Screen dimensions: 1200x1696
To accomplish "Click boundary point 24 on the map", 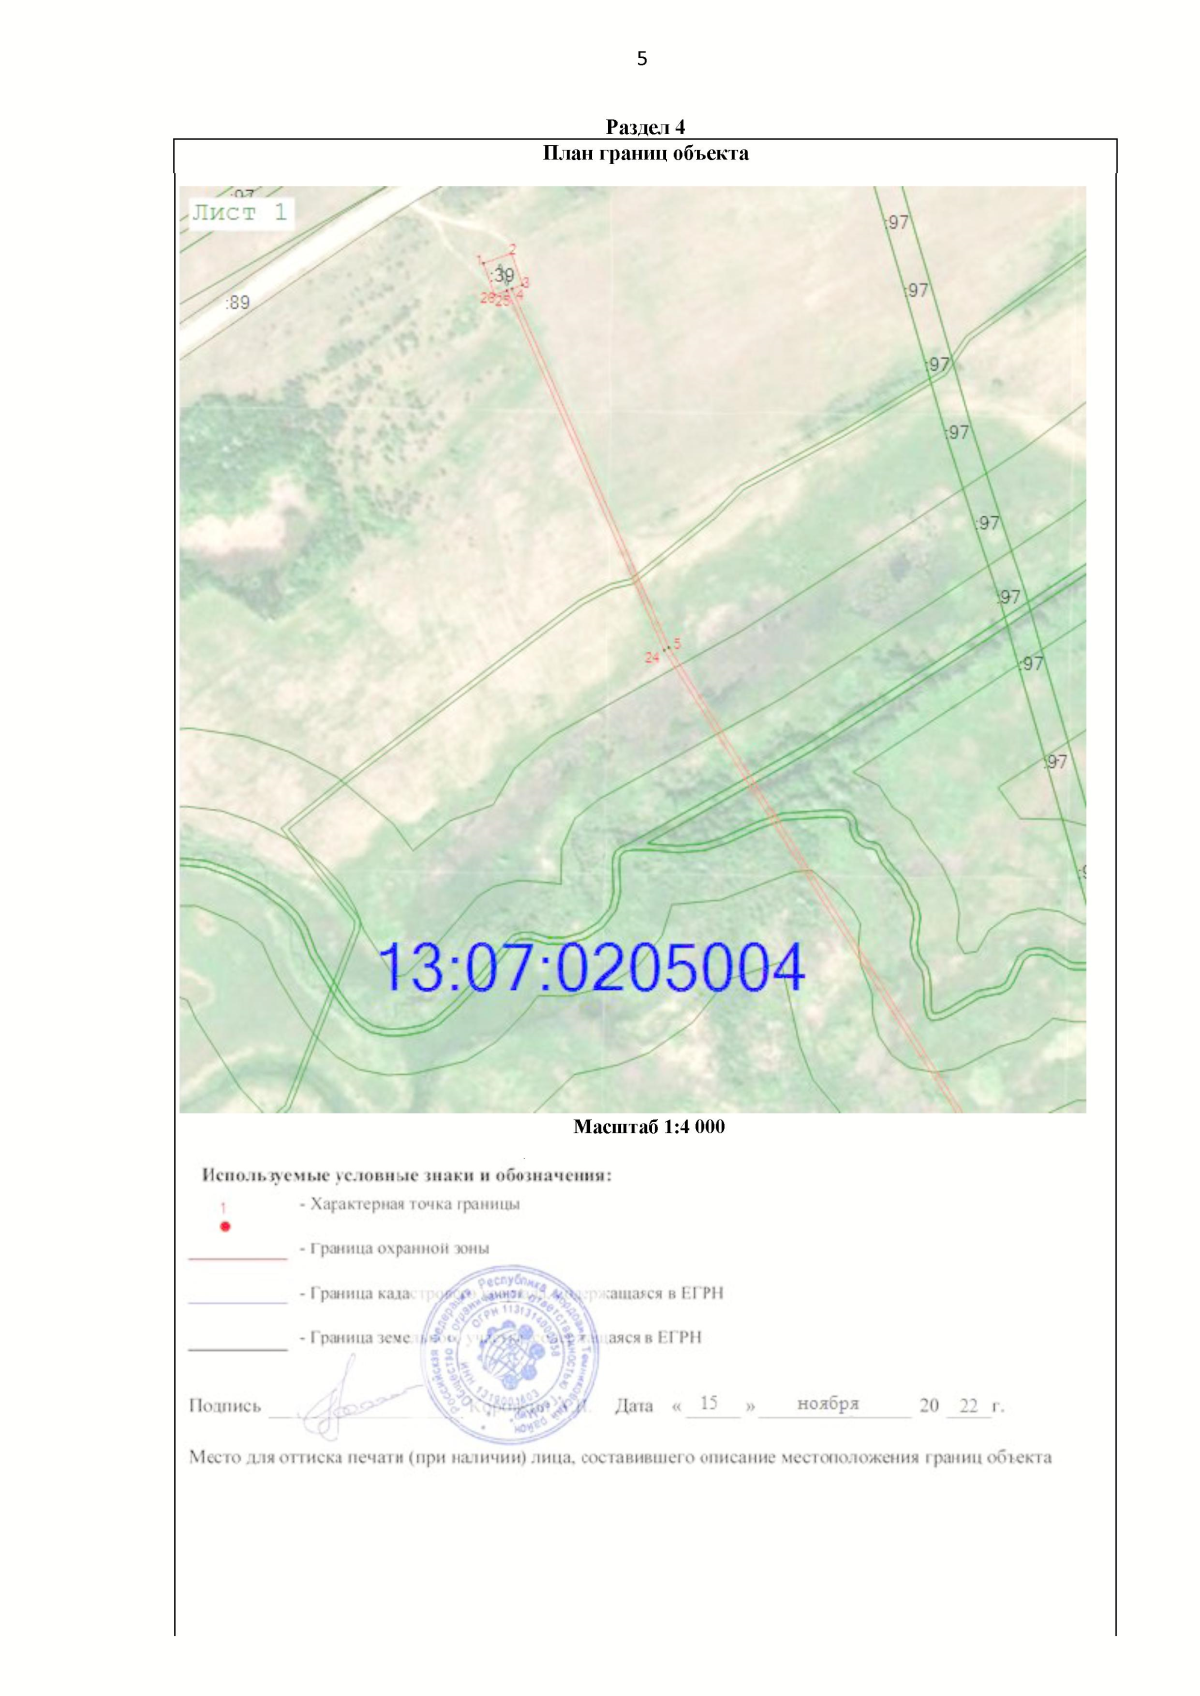I will pyautogui.click(x=653, y=657).
